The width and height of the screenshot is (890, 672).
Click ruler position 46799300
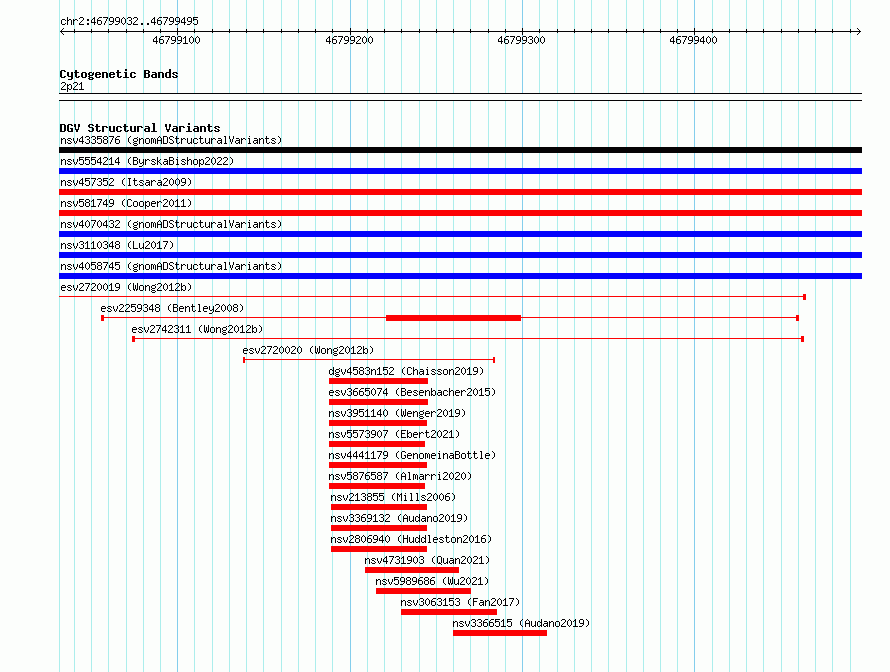point(521,40)
